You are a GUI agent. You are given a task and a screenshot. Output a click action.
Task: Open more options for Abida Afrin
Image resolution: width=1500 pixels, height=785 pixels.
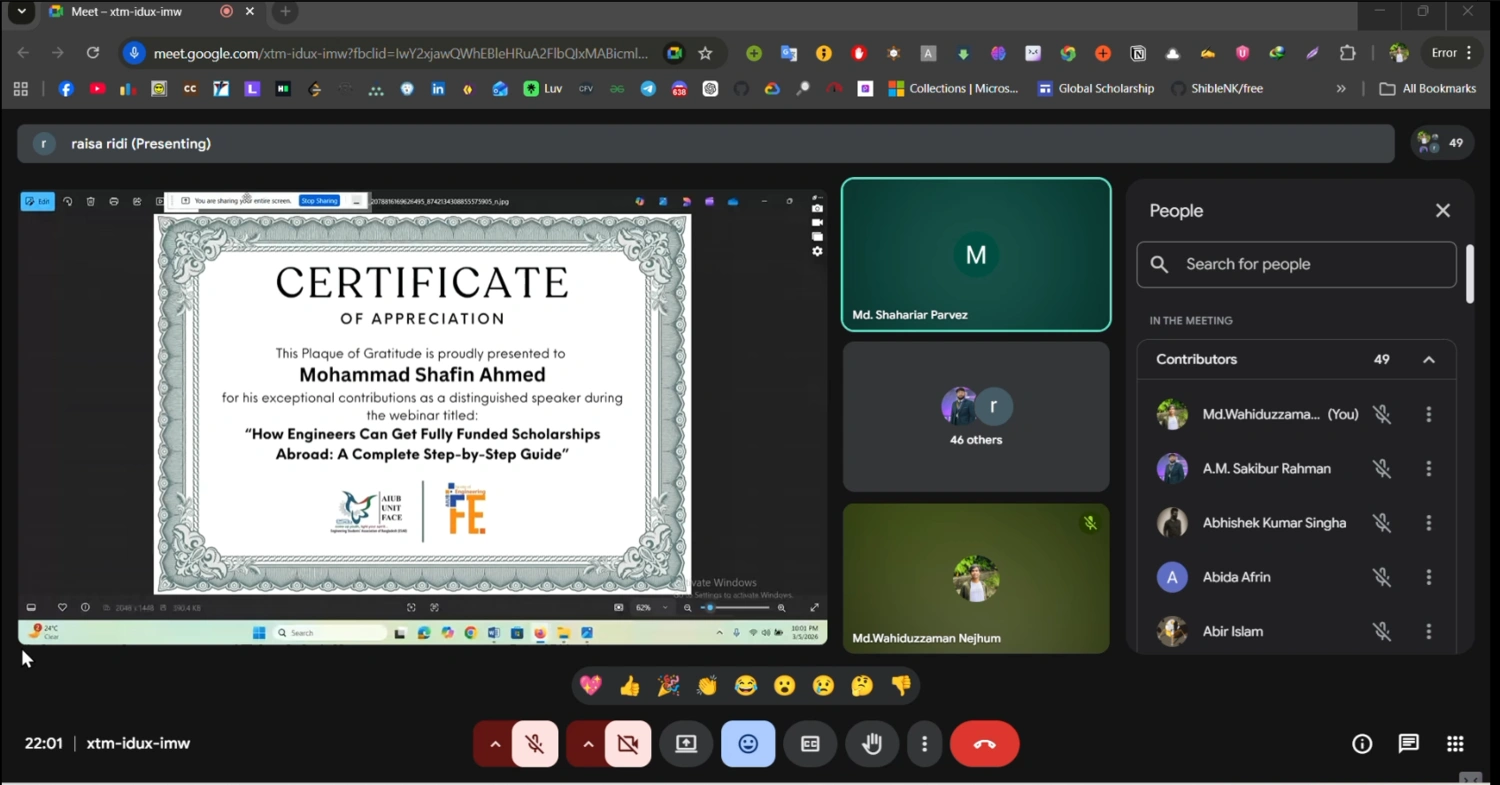1429,577
